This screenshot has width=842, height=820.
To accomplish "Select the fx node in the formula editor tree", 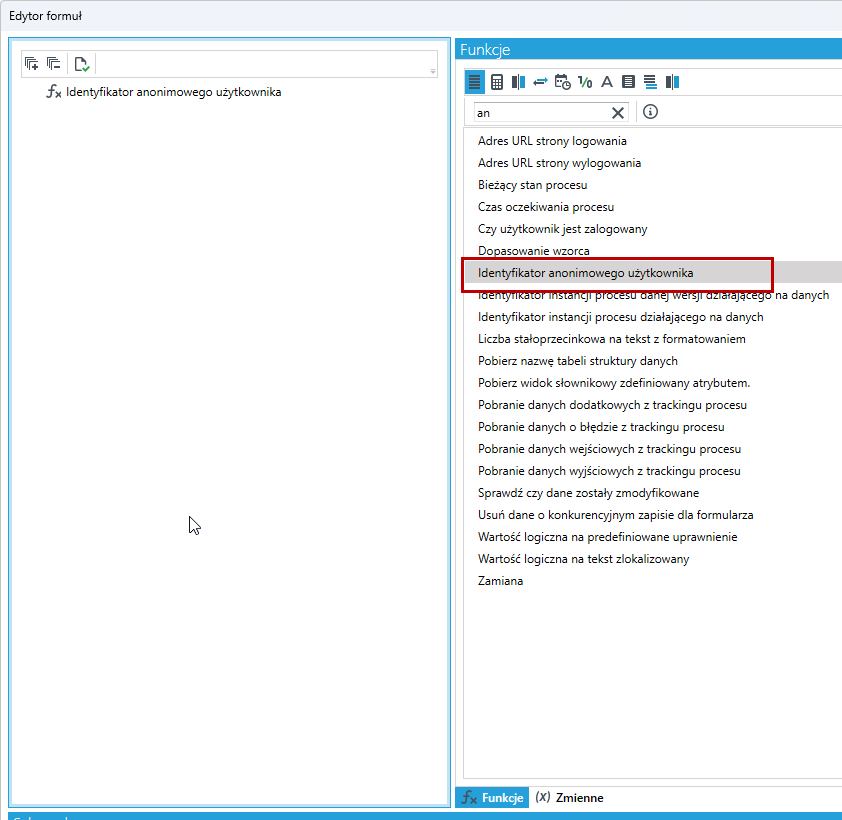I will (163, 92).
